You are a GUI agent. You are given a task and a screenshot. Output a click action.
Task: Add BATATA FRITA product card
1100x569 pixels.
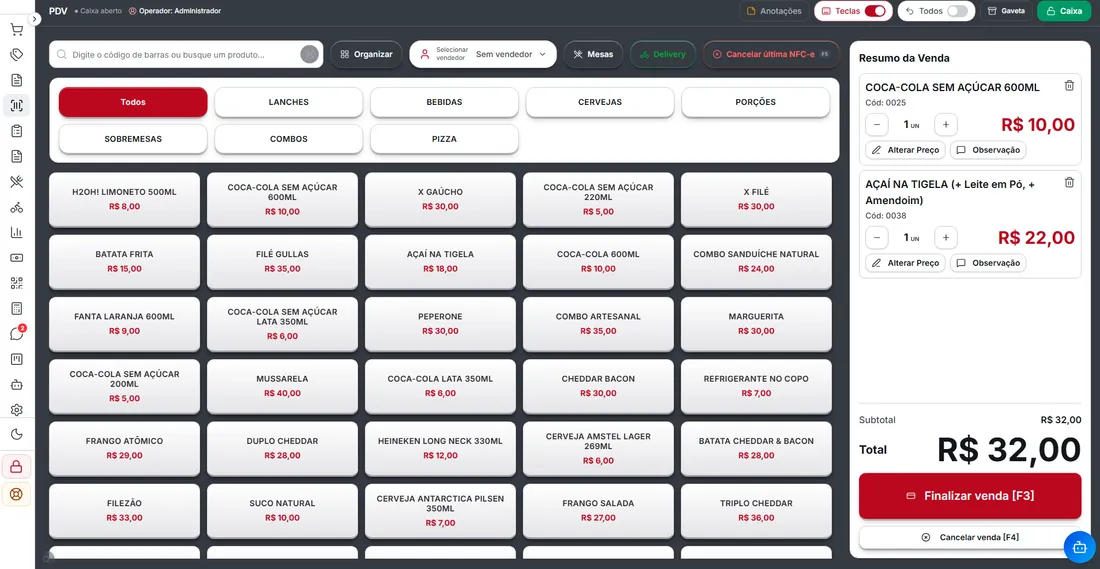[x=125, y=262]
